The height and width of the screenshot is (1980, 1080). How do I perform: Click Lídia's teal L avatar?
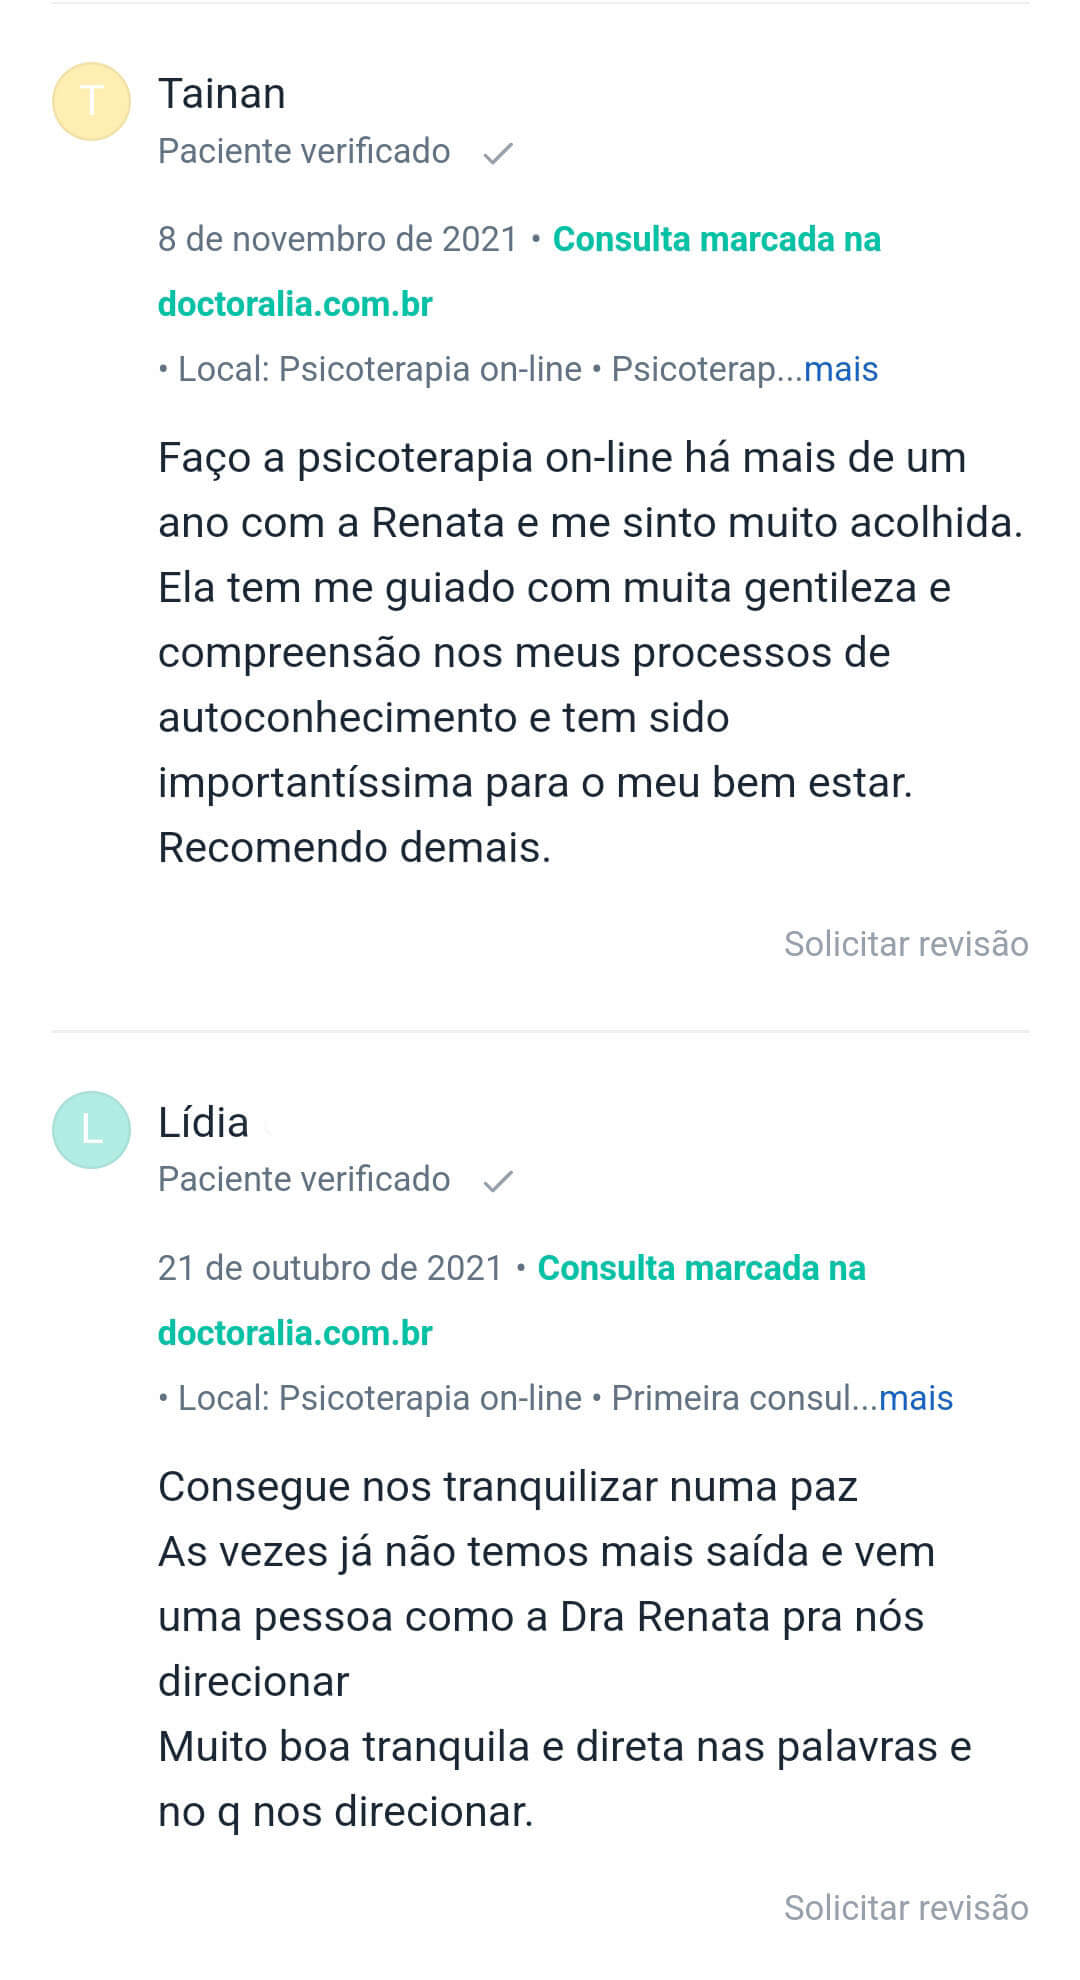coord(91,1129)
